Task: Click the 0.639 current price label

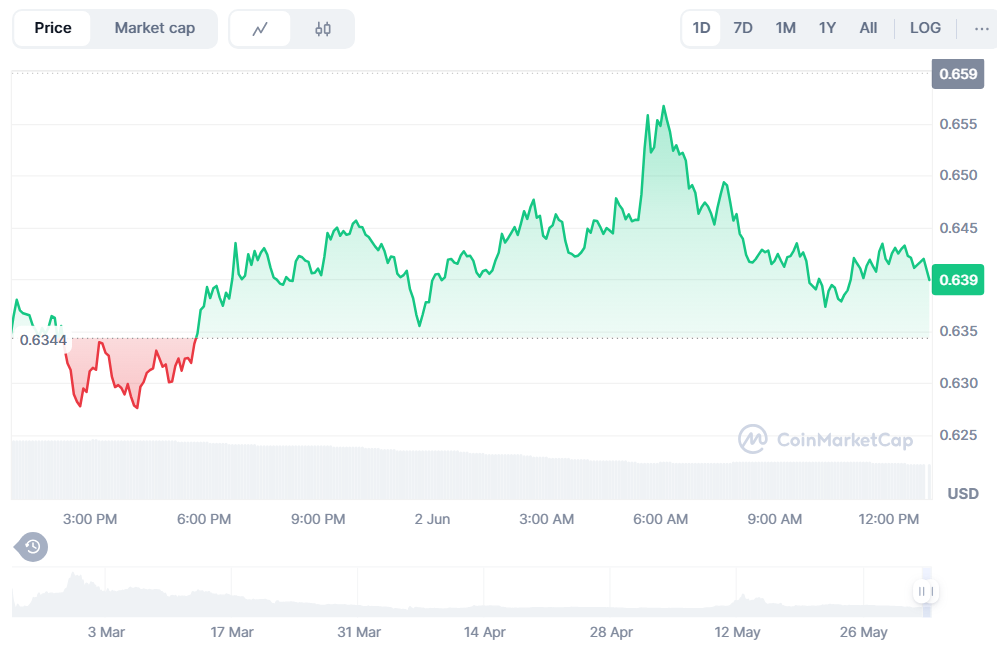Action: pos(957,280)
